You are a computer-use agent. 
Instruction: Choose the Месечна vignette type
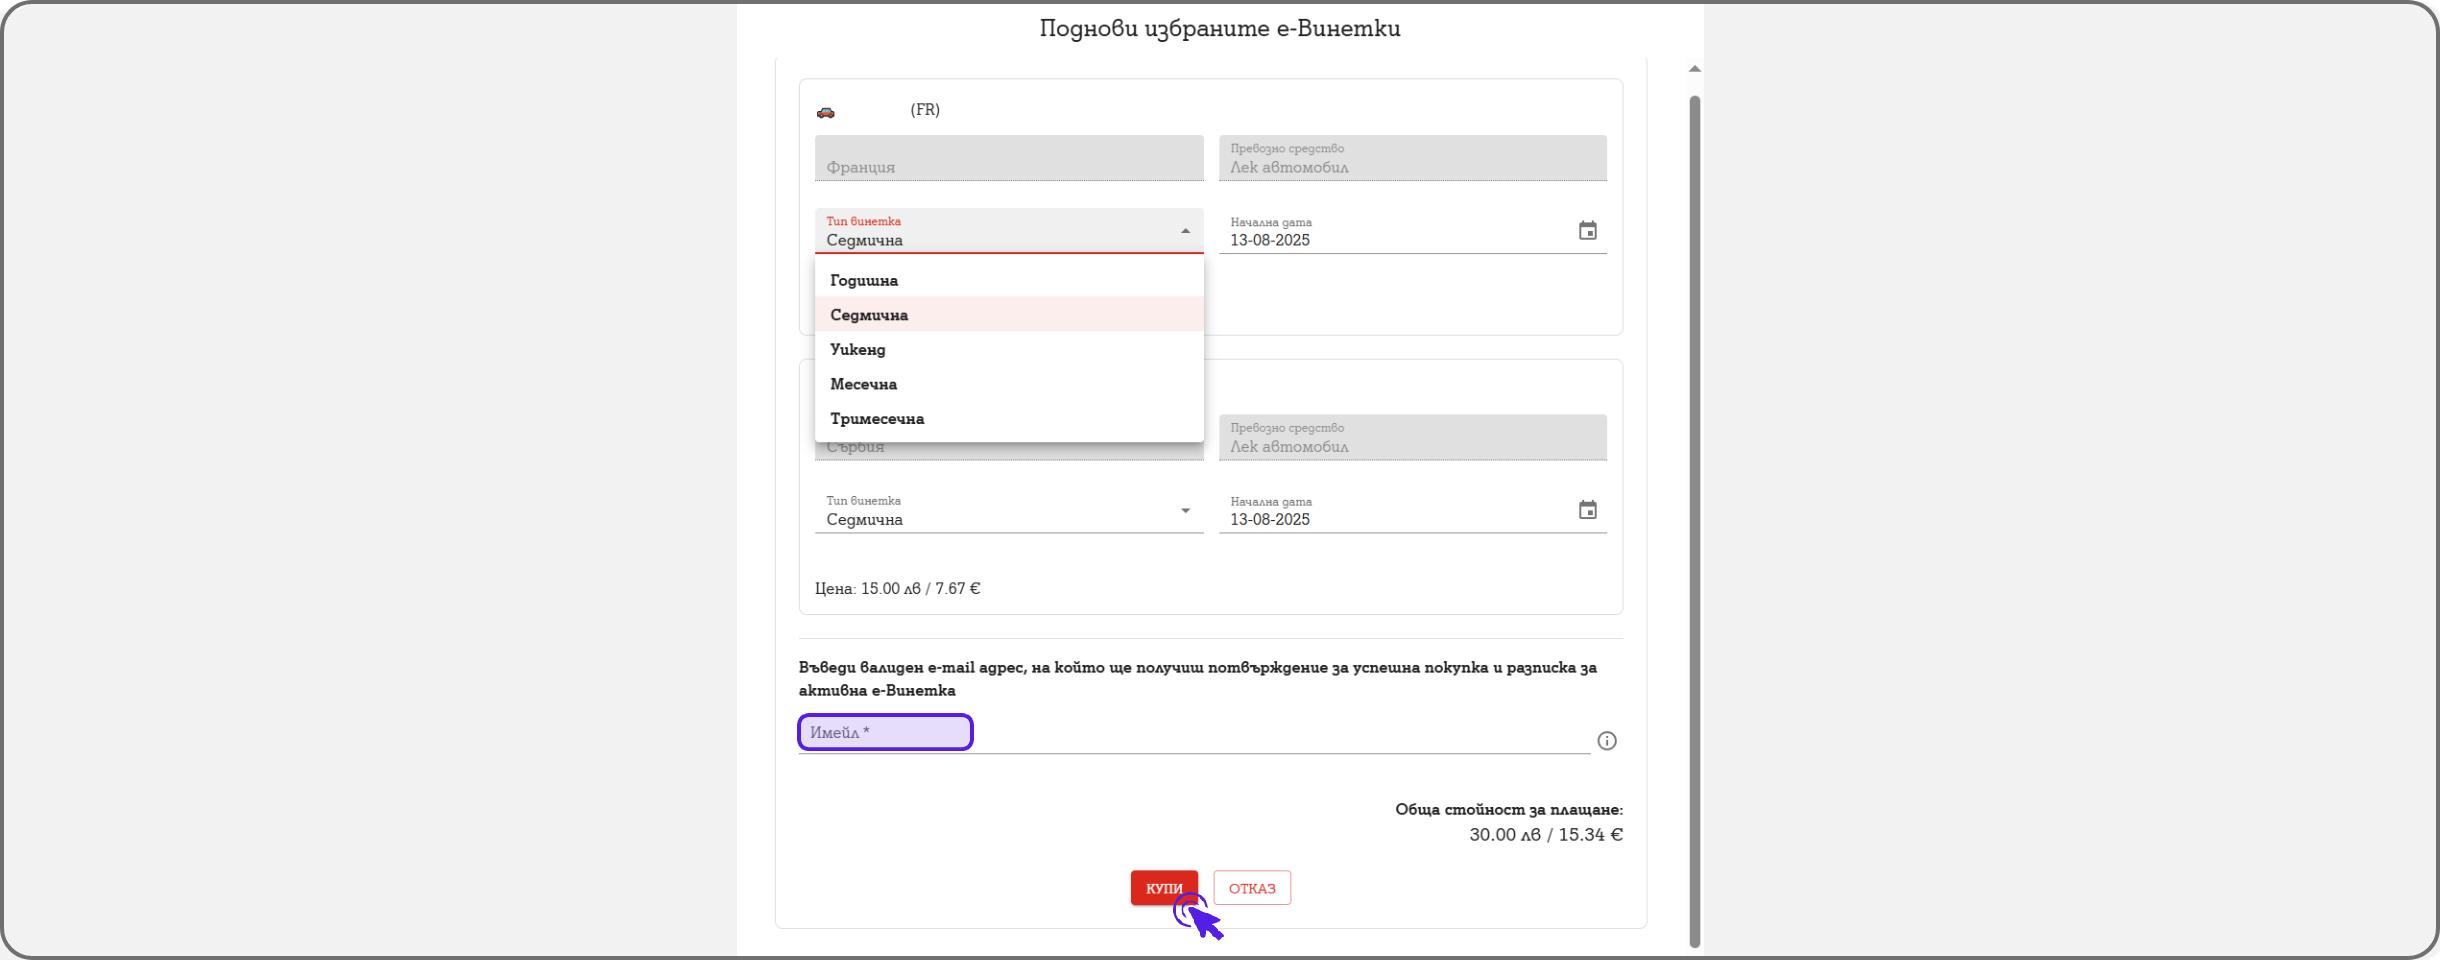coord(863,384)
